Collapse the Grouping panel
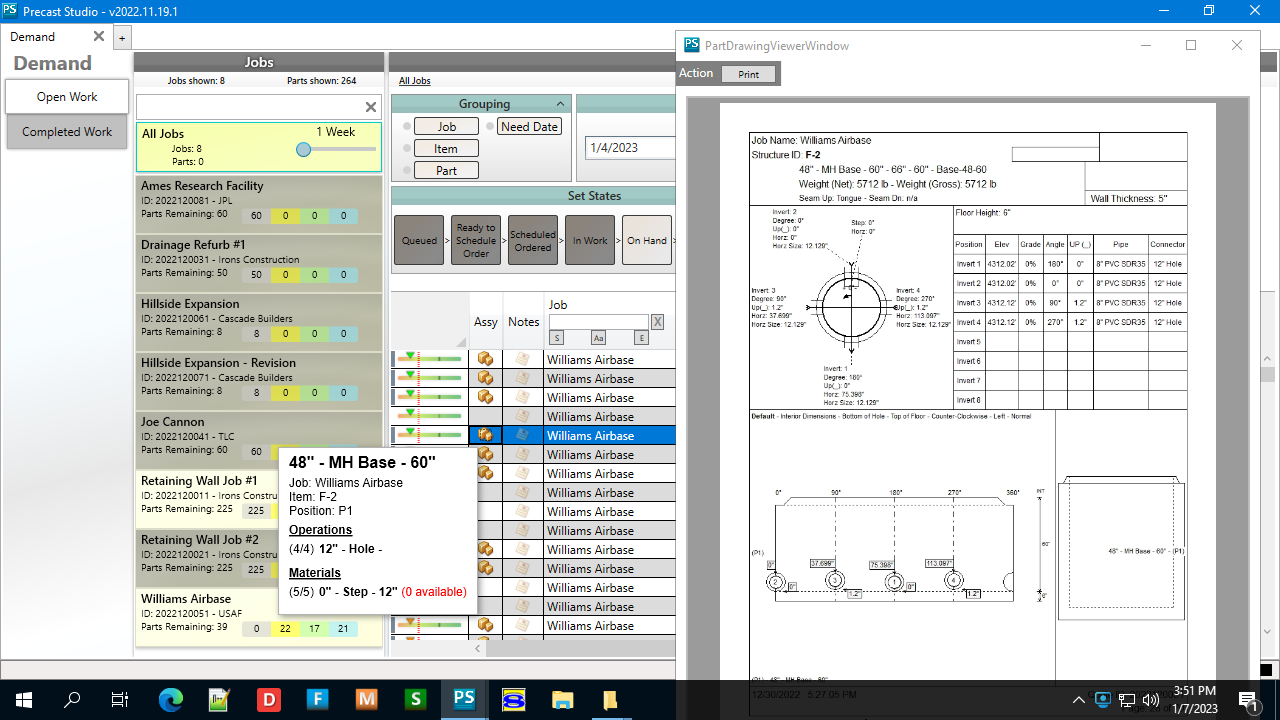 560,104
